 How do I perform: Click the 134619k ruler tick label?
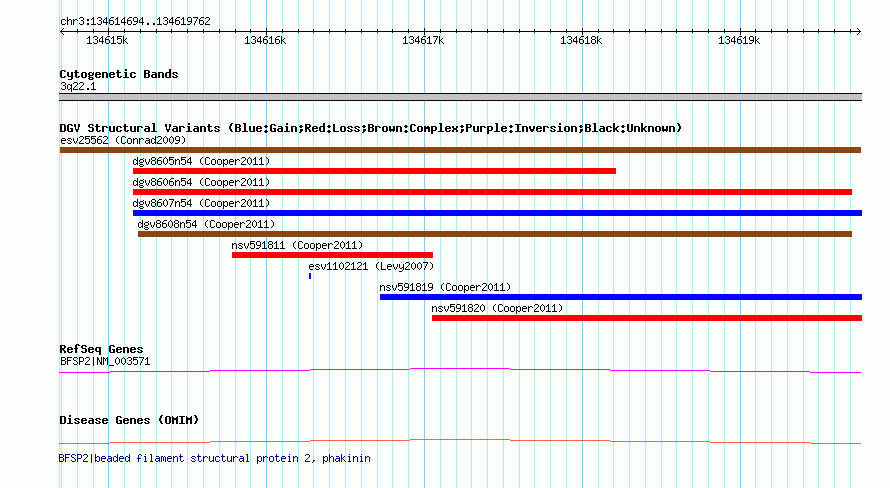coord(738,40)
